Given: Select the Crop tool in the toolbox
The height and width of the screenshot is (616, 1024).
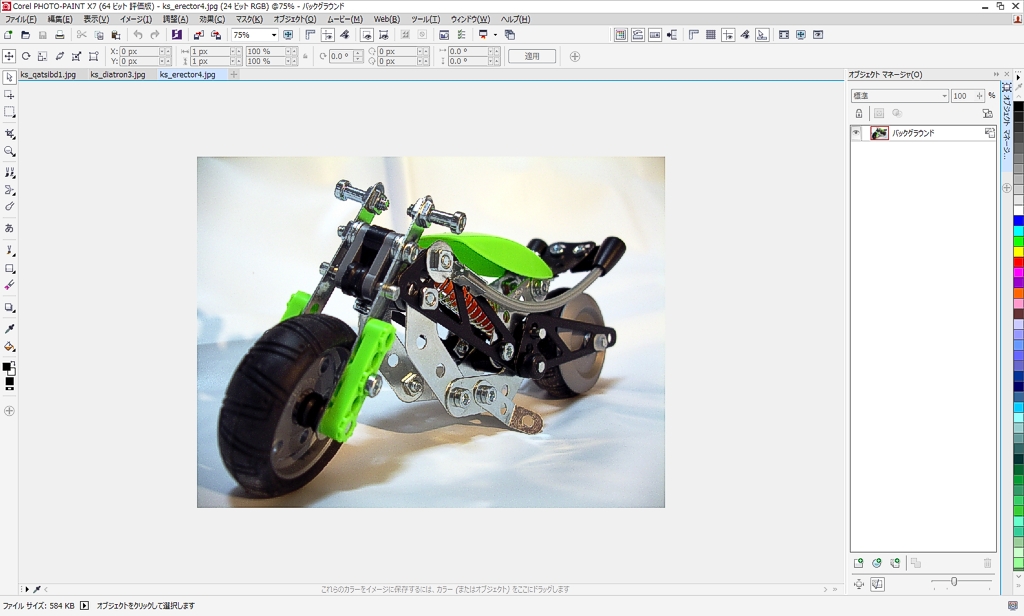Looking at the screenshot, I should tap(10, 133).
